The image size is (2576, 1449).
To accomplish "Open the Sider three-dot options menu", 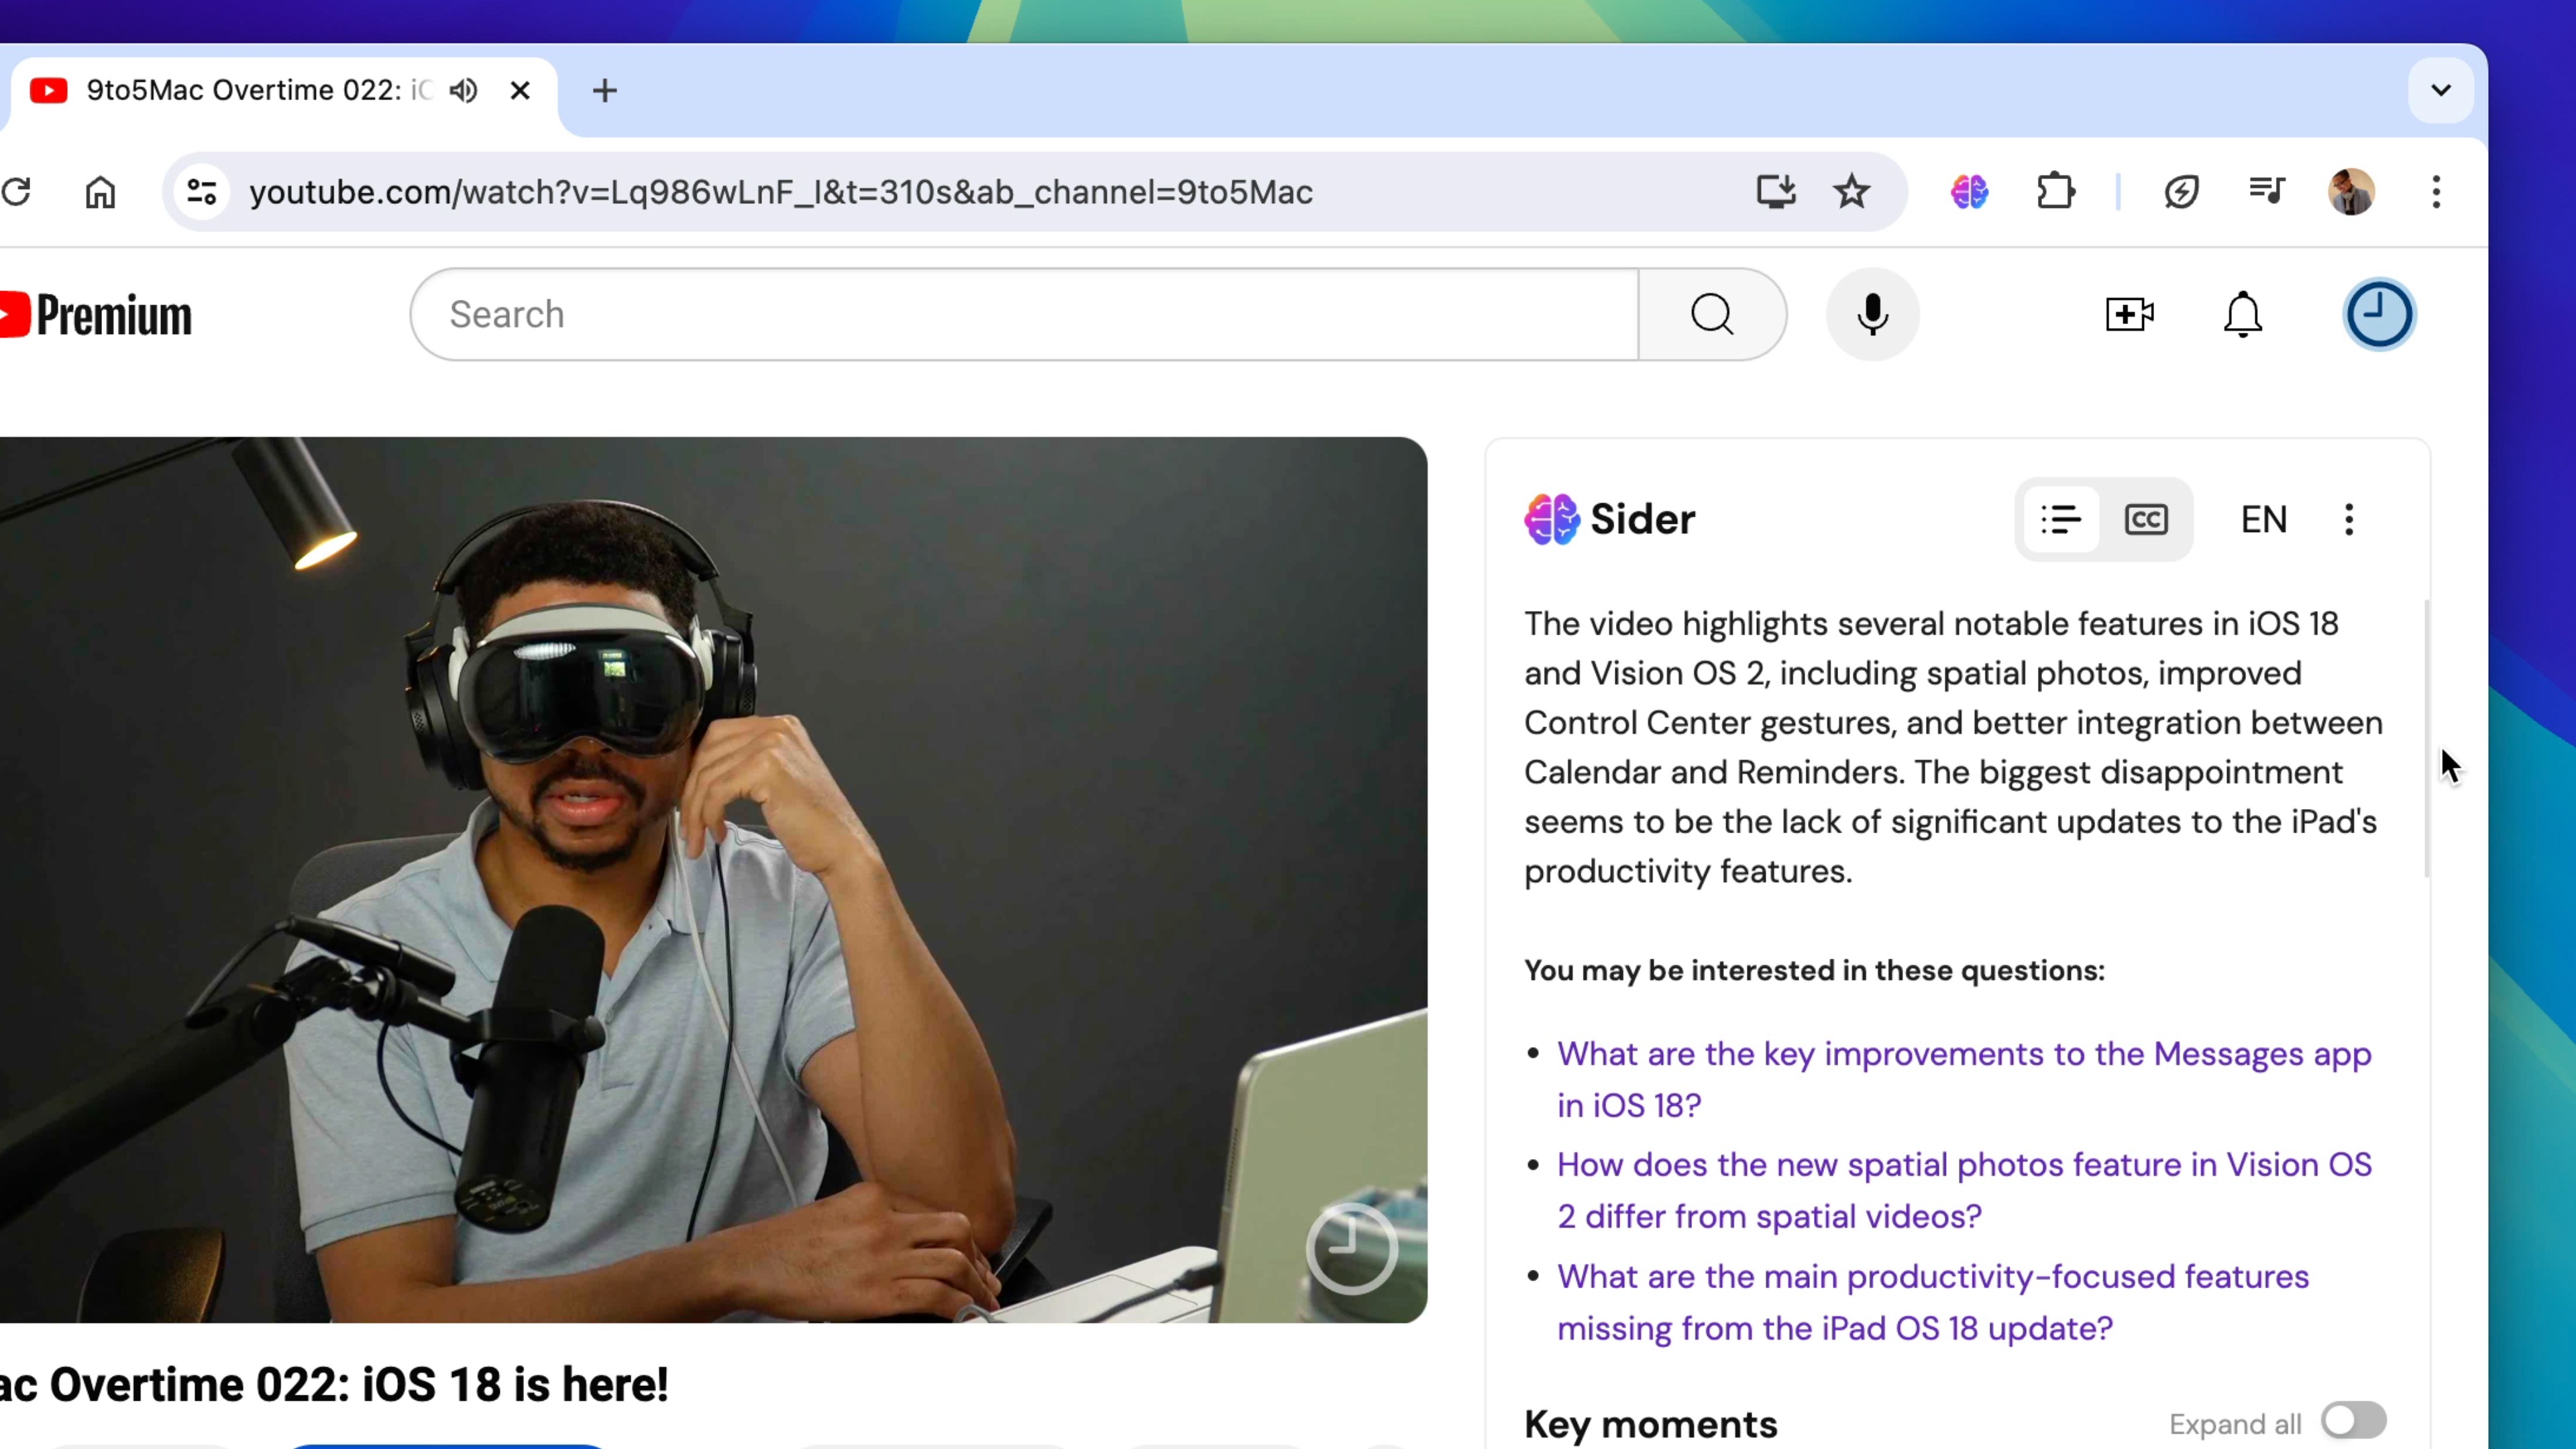I will point(2349,519).
